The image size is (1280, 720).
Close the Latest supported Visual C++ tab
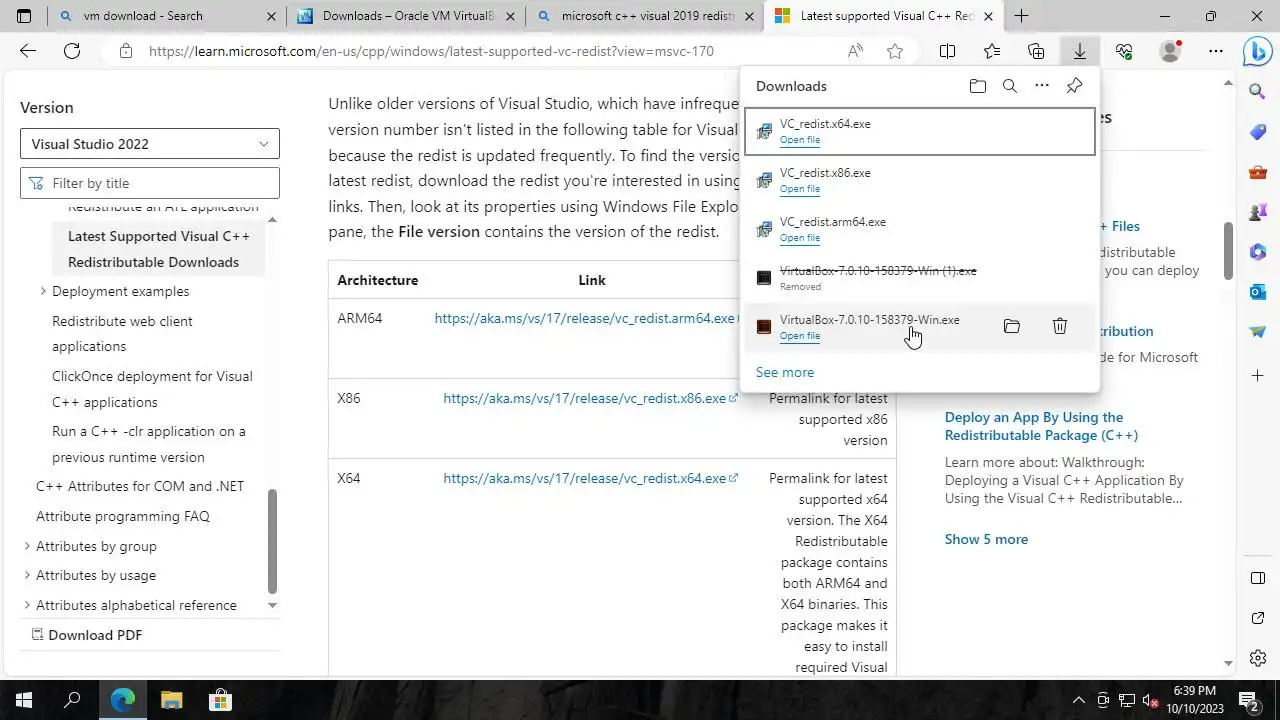click(x=990, y=16)
